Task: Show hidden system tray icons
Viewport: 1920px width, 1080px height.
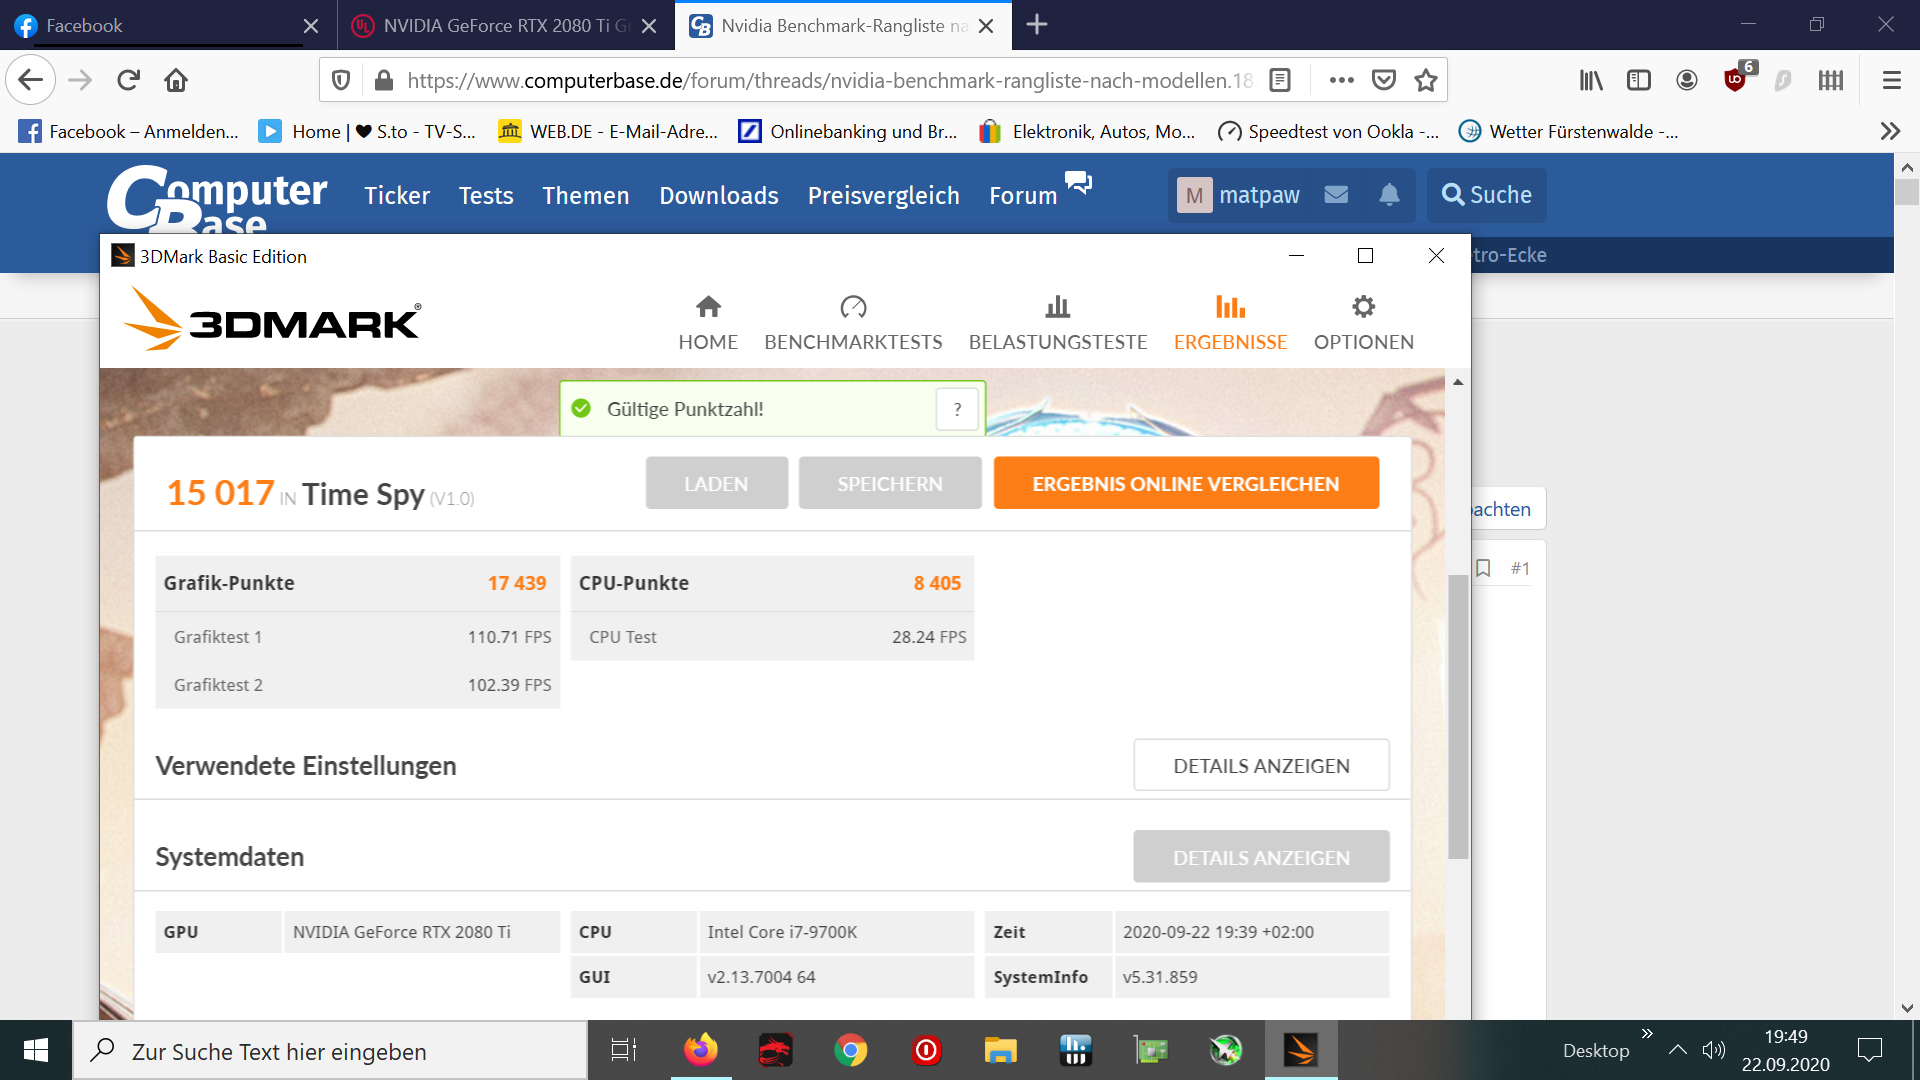Action: [1677, 1050]
